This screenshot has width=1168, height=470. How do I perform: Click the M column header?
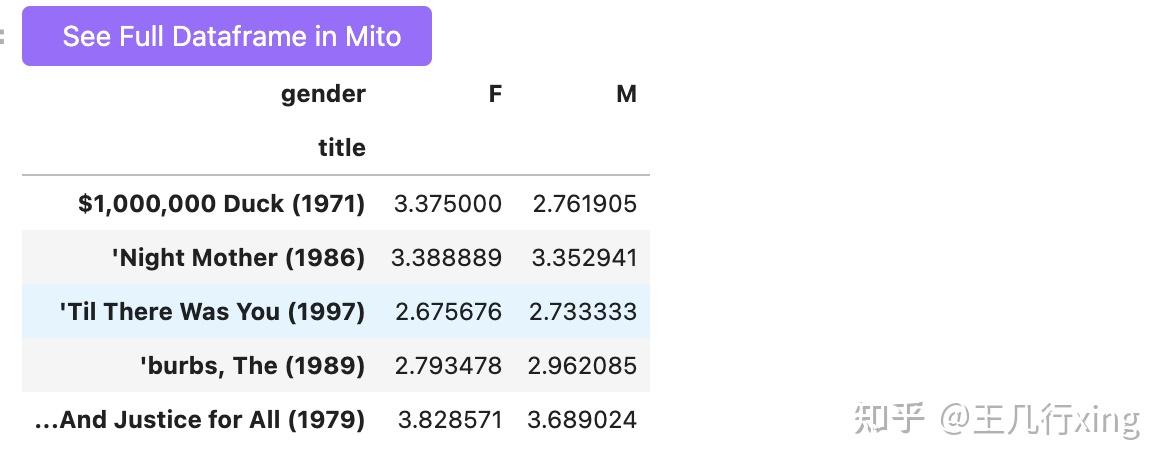pos(626,94)
